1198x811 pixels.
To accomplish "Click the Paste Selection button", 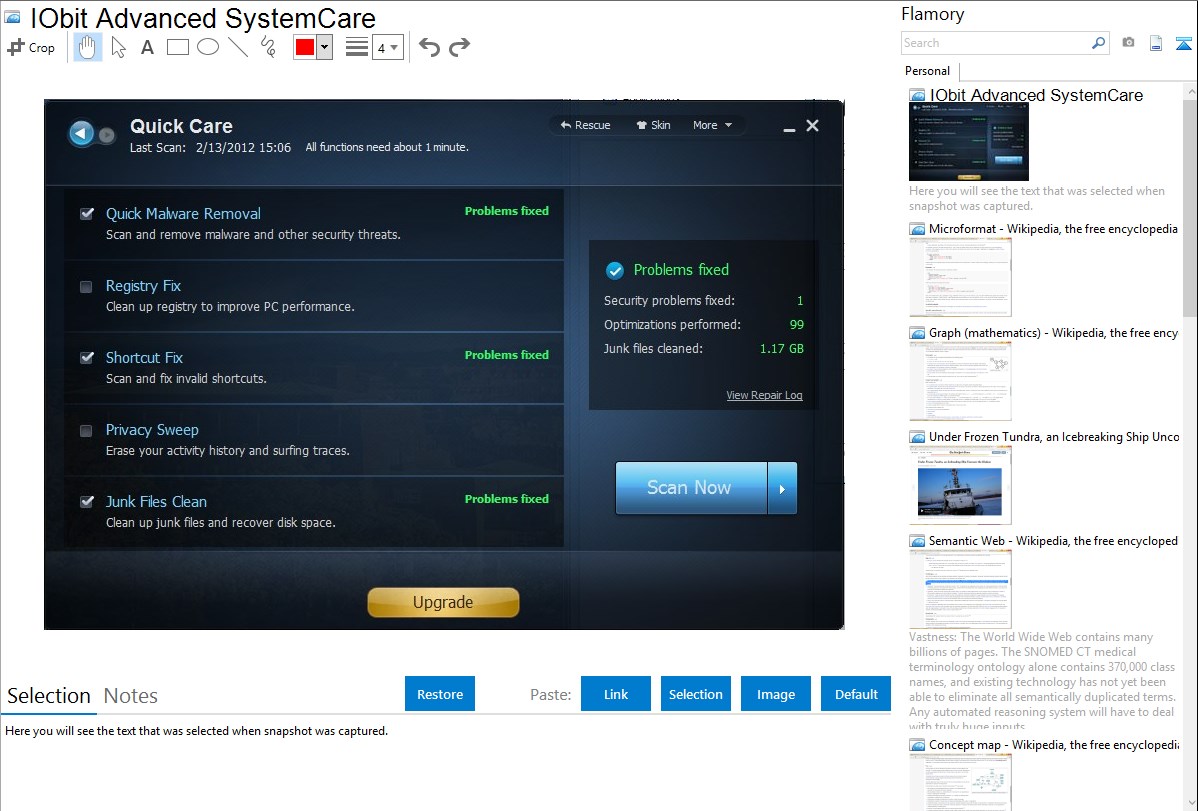I will (x=696, y=694).
